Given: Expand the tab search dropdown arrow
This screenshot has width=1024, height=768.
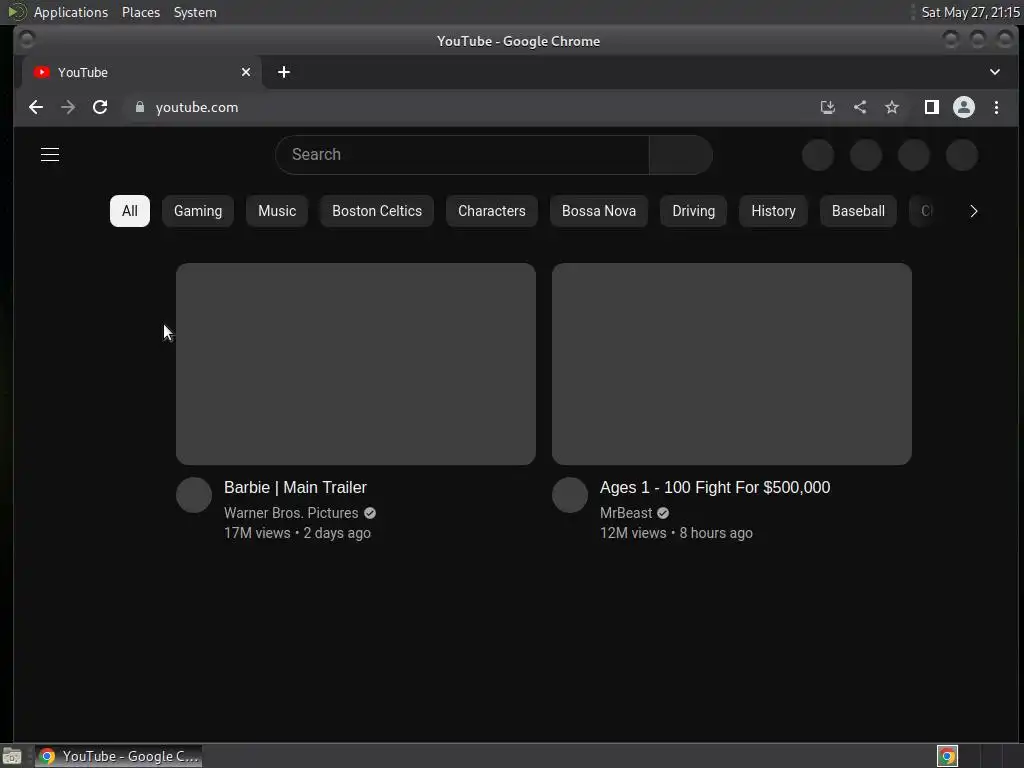Looking at the screenshot, I should (x=995, y=72).
